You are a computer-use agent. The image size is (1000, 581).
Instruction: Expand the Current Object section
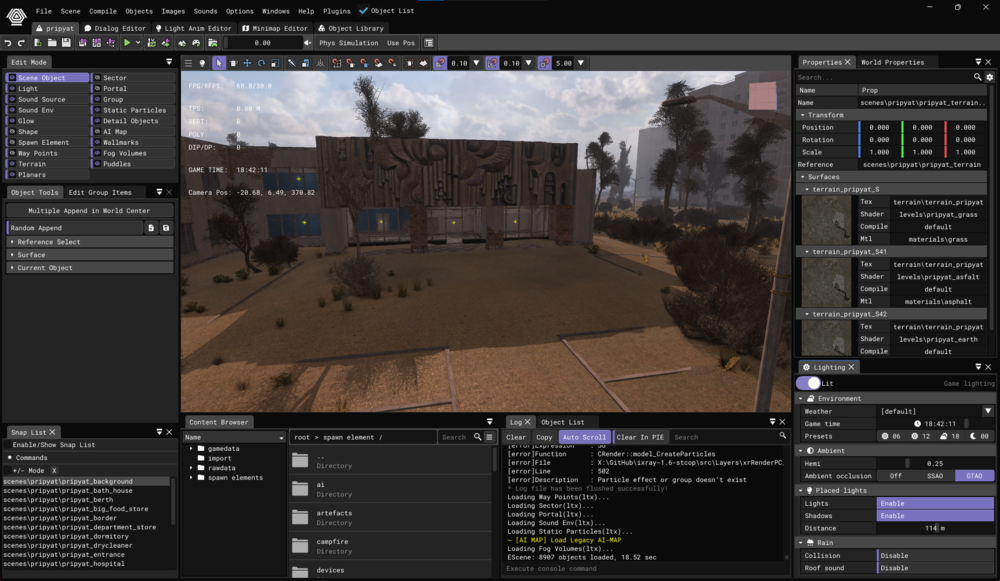point(89,268)
